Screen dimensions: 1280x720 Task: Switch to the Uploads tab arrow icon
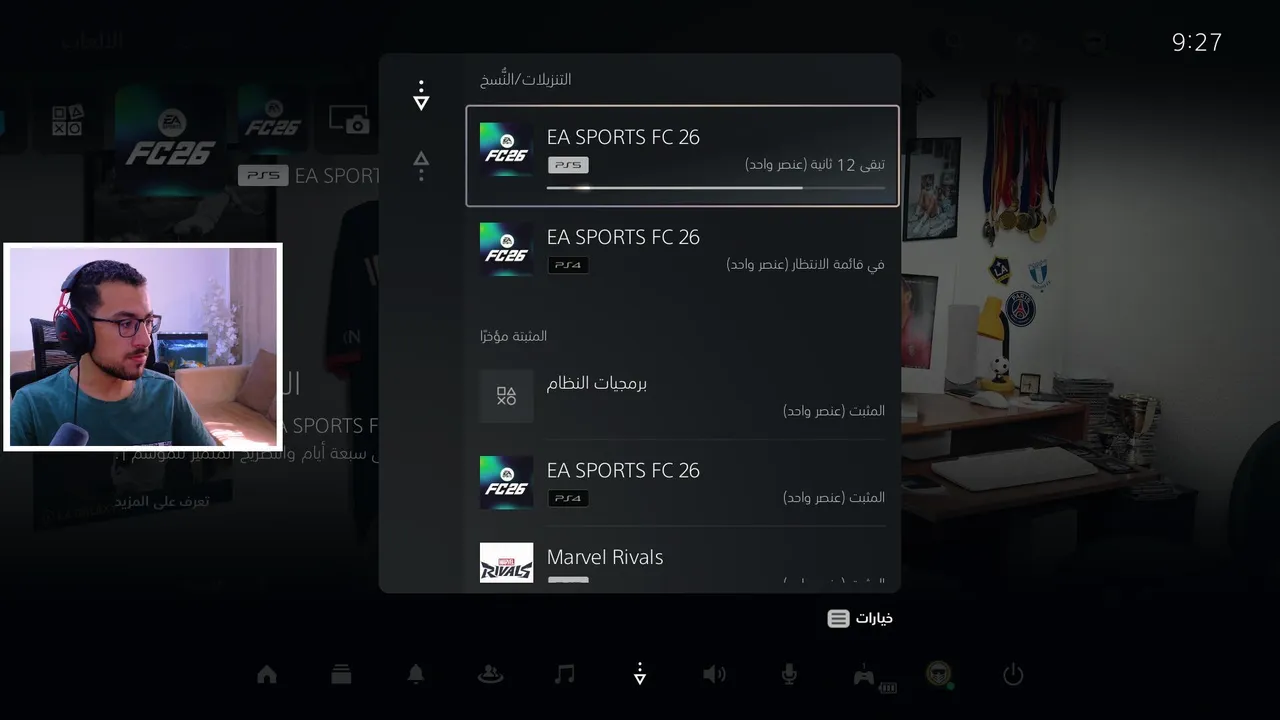[x=421, y=166]
